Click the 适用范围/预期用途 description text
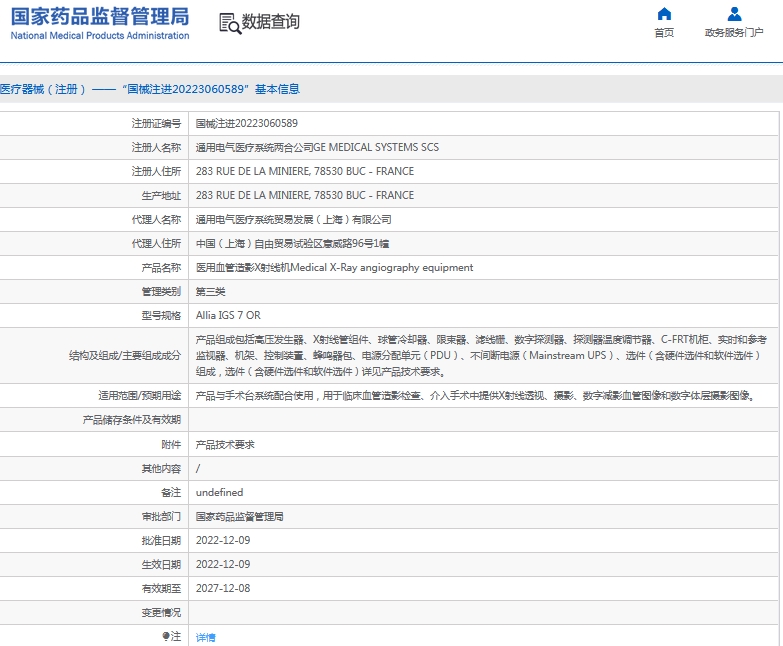Screen dimensions: 783x646 click(x=475, y=396)
